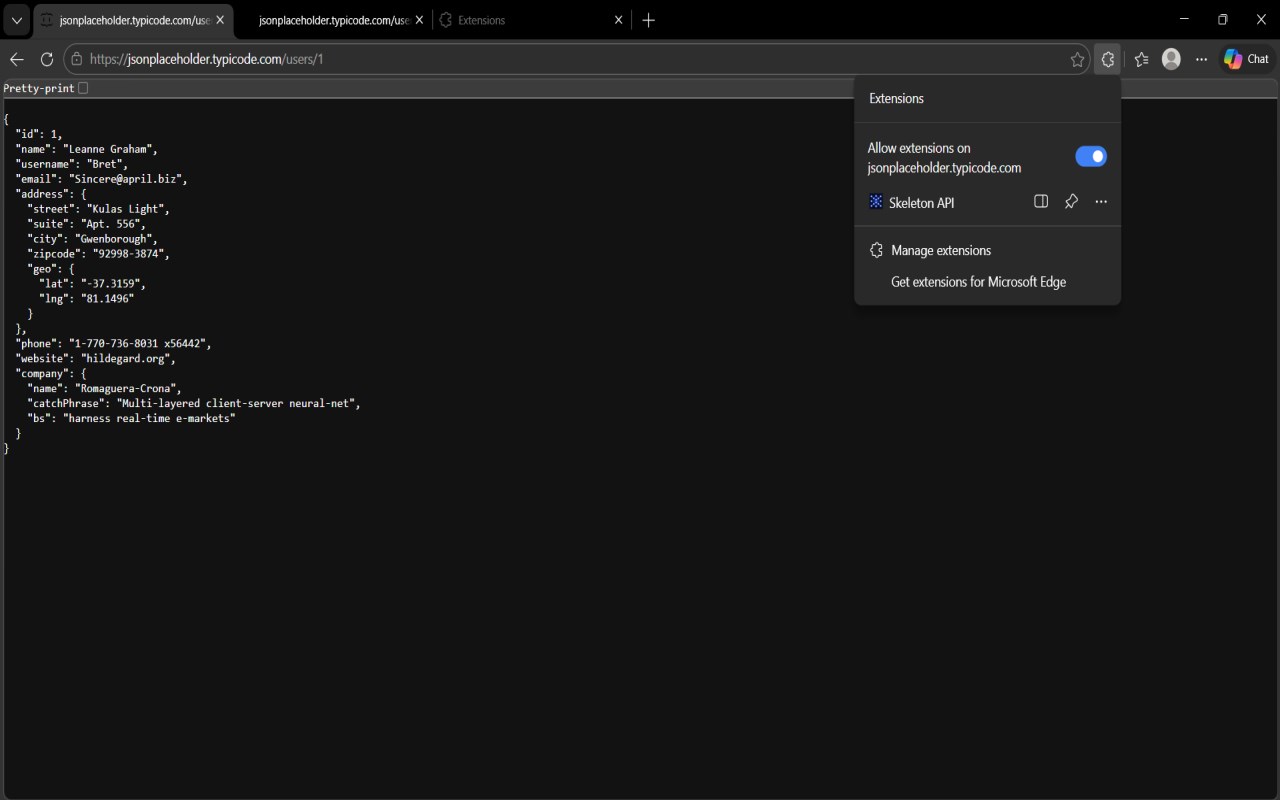Toggle the Pretty-print checkbox
Viewport: 1280px width, 800px height.
click(83, 88)
